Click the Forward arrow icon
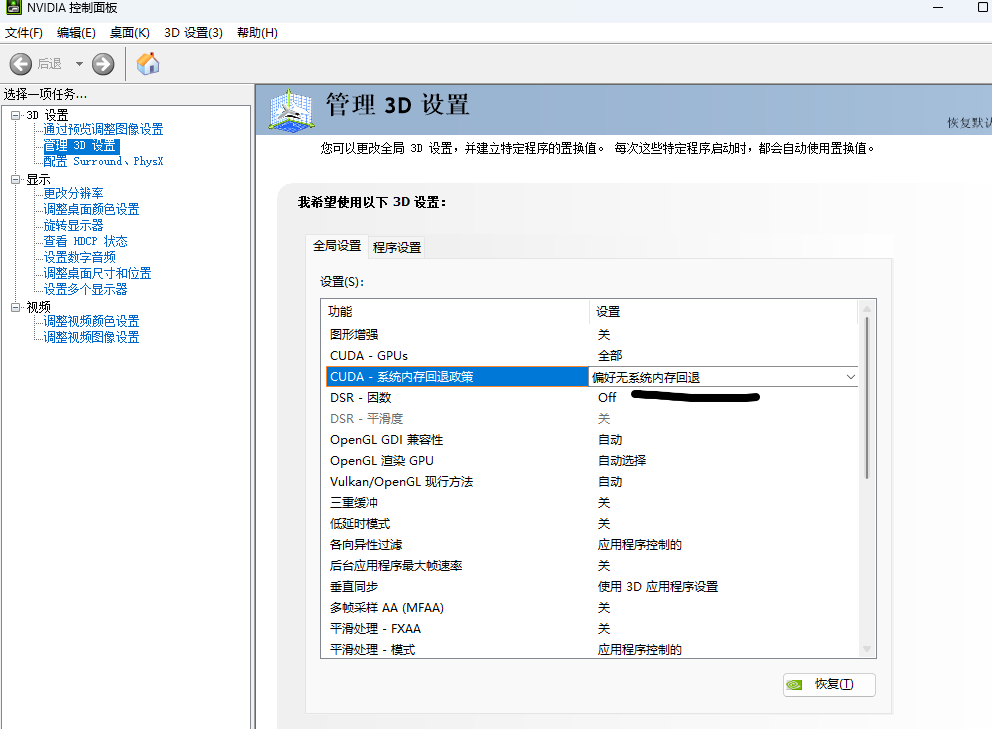The image size is (992, 729). 103,64
